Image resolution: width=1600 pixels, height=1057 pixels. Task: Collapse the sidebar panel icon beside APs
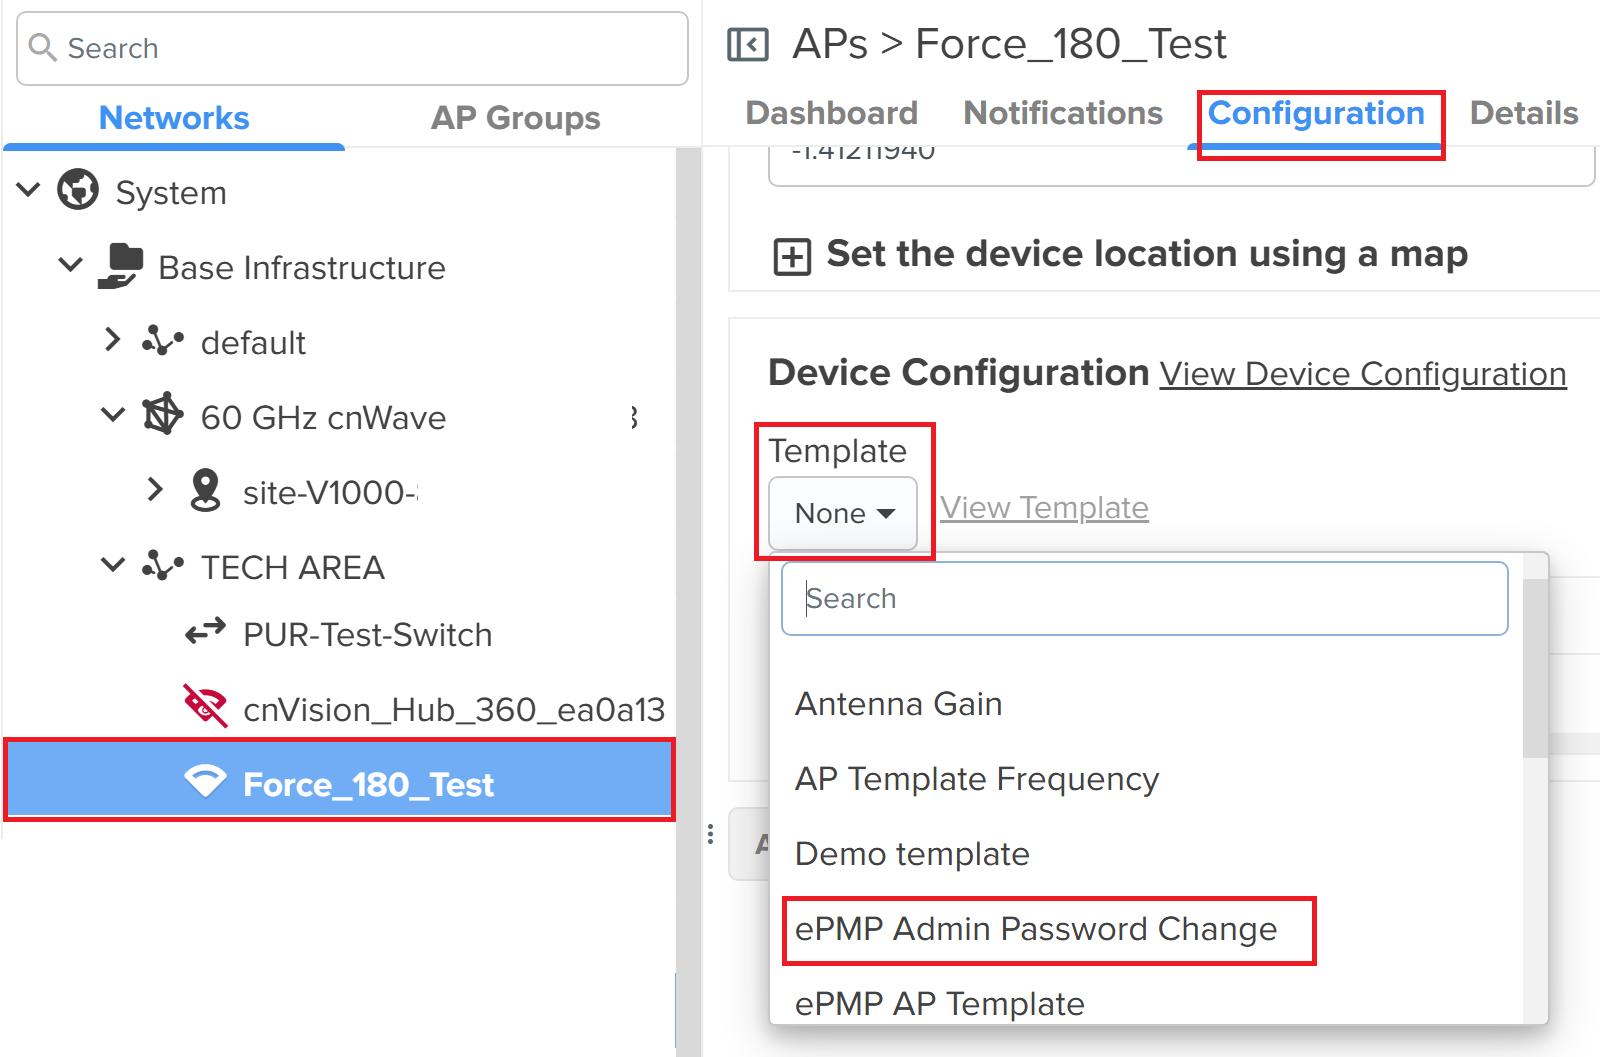click(x=748, y=45)
